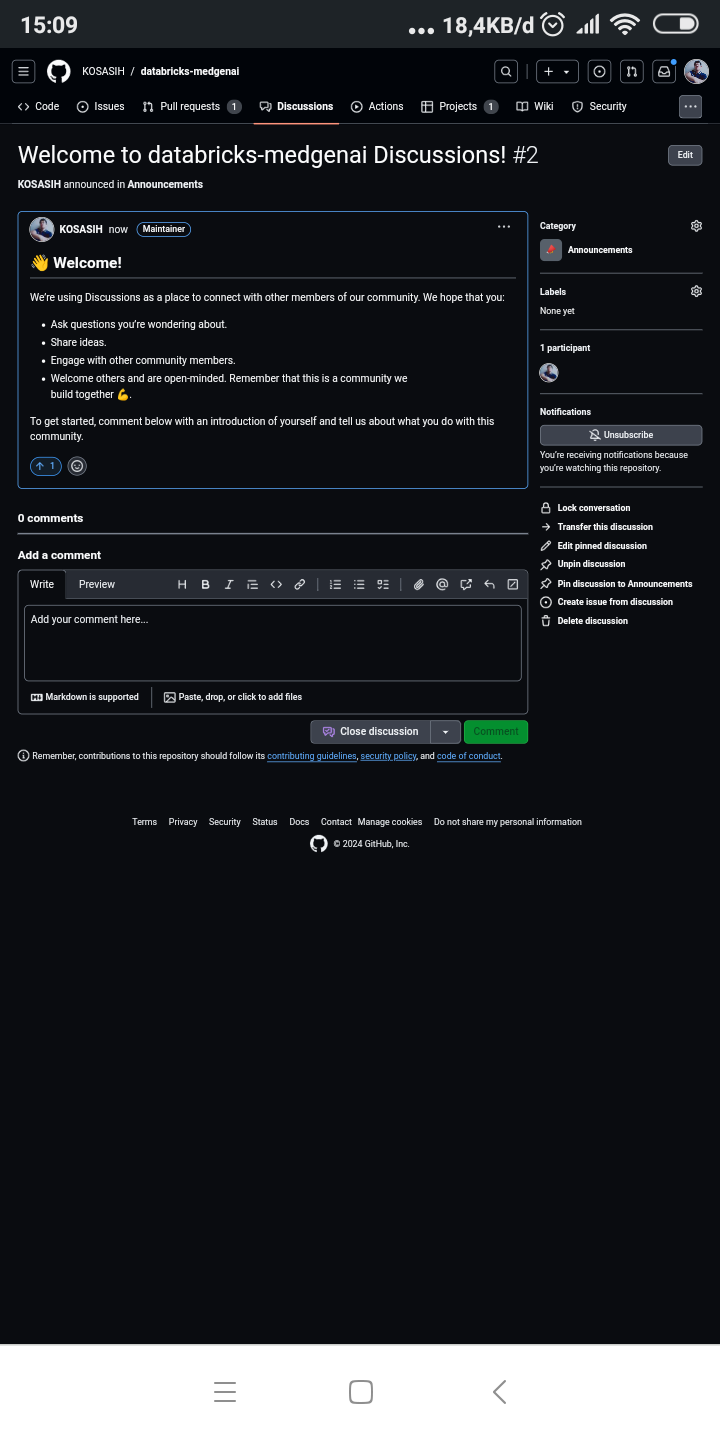The image size is (720, 1440).
Task: Click Unpin discussion
Action: (x=583, y=564)
